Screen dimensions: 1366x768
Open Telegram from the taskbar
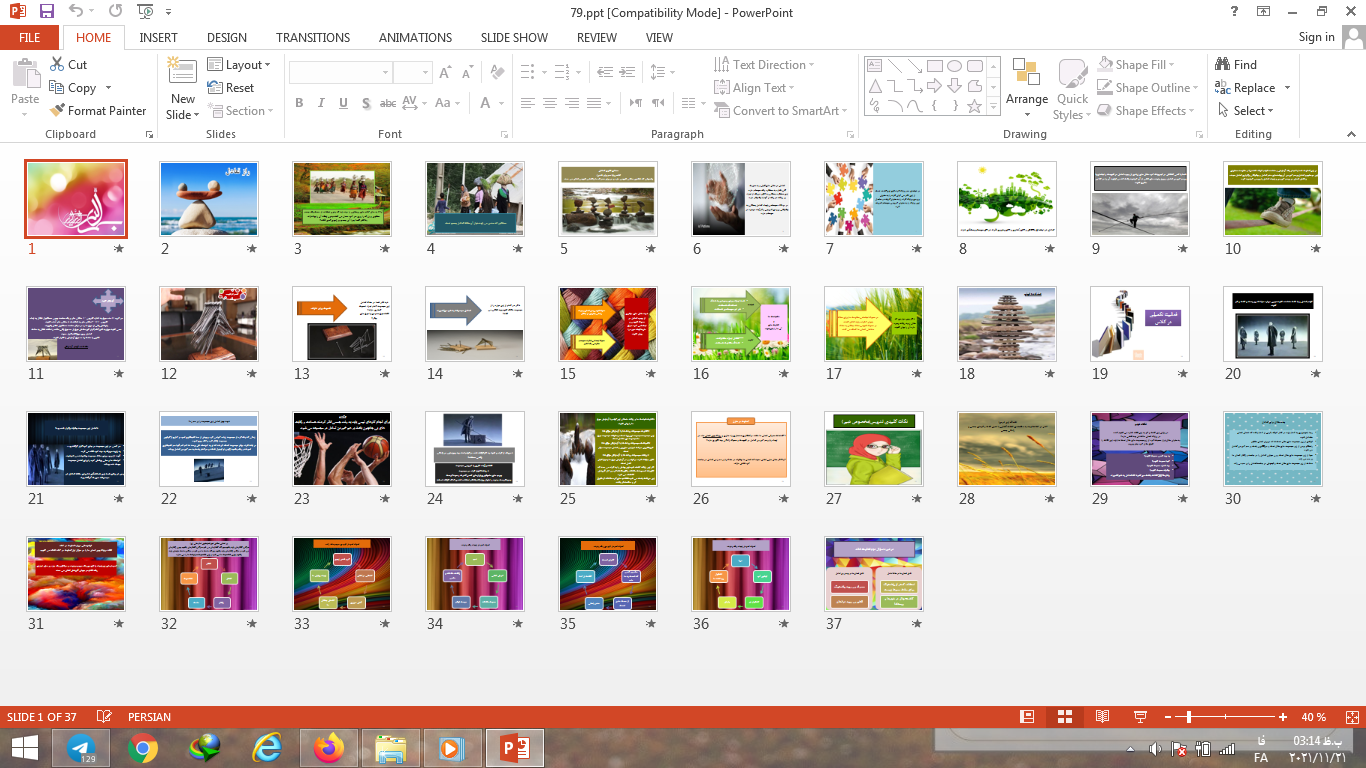click(x=81, y=747)
